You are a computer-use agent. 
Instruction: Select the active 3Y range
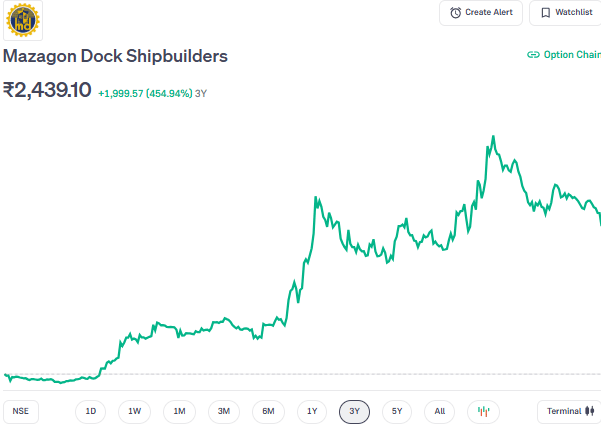354,411
